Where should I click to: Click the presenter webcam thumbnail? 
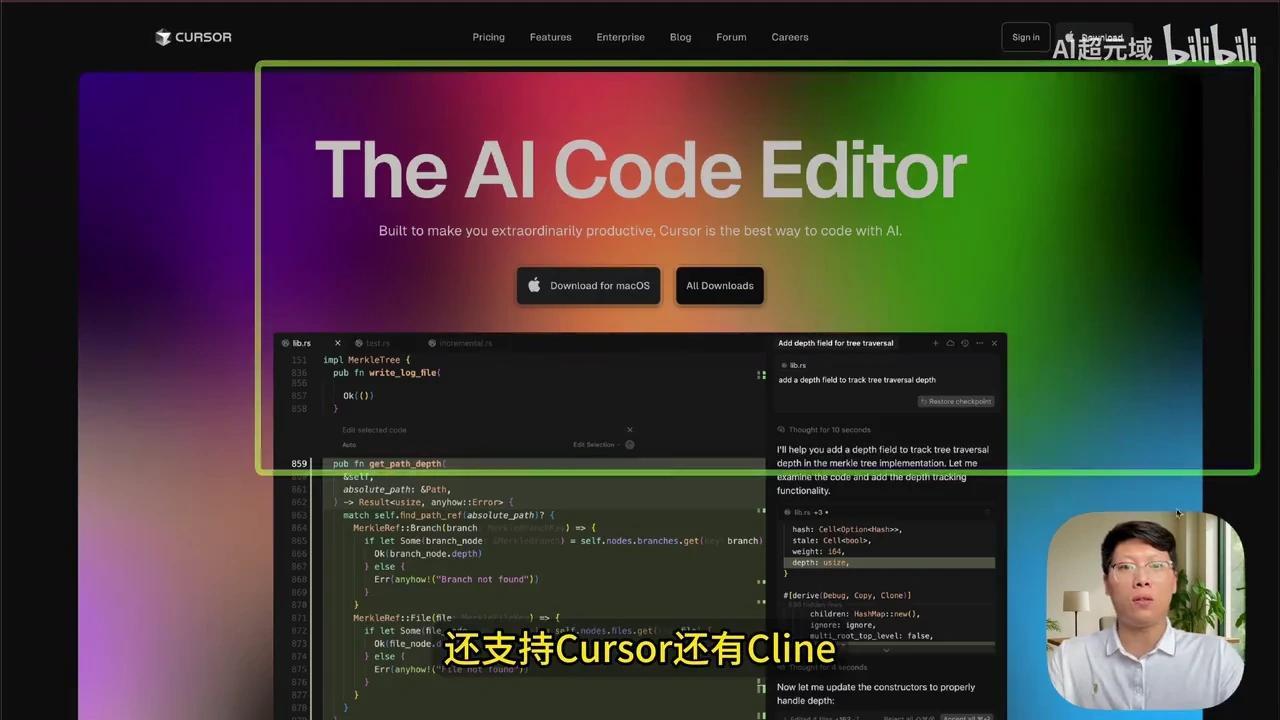pyautogui.click(x=1143, y=610)
